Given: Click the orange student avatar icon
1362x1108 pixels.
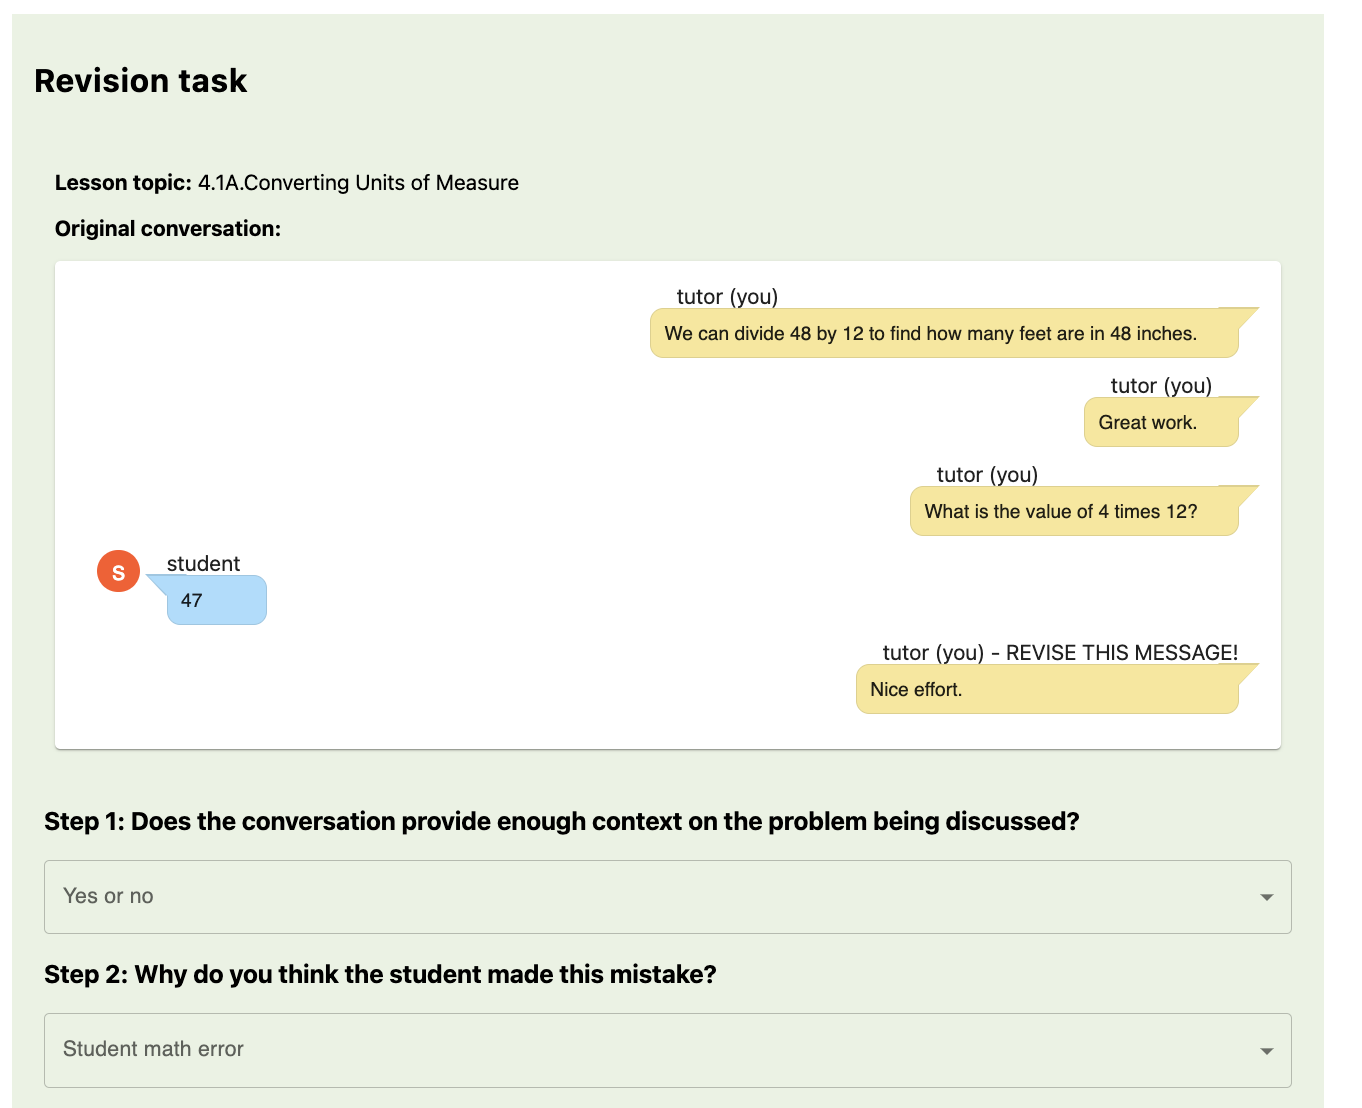Looking at the screenshot, I should [x=118, y=571].
